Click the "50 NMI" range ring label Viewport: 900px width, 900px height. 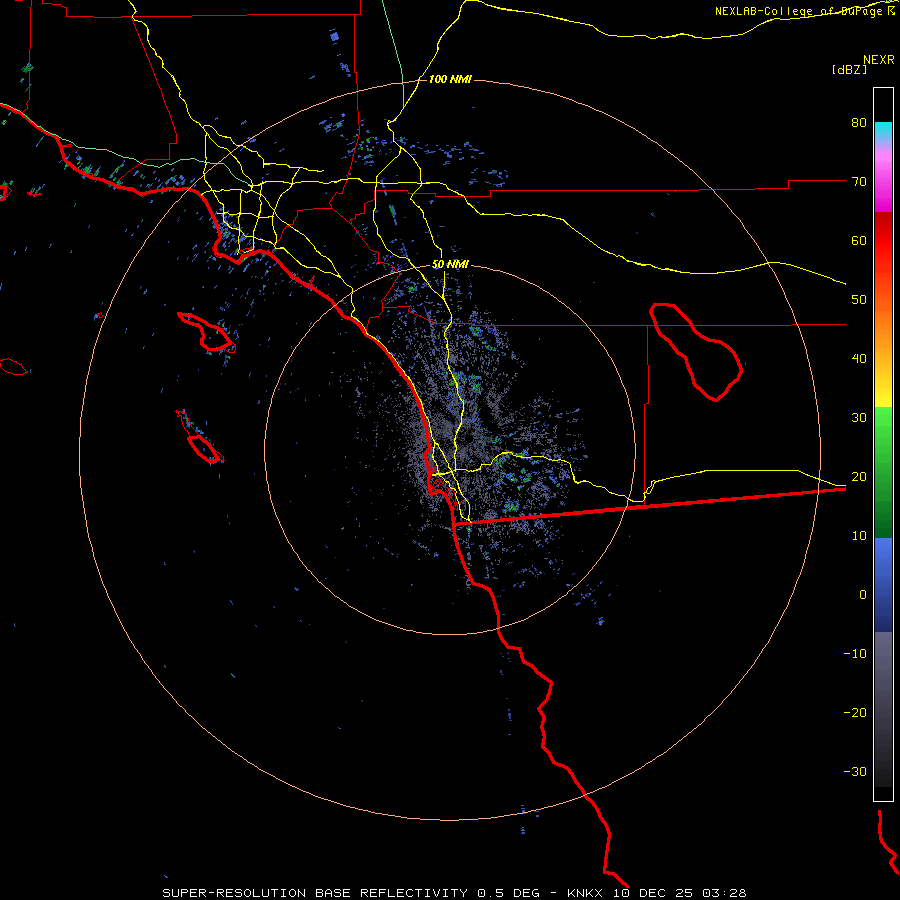click(450, 265)
